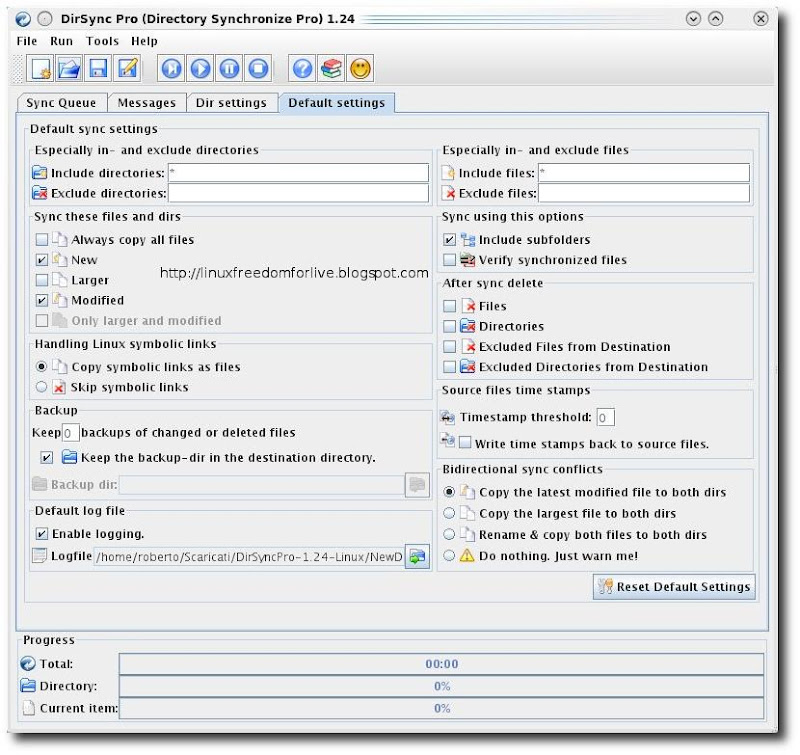Select Skip symbolic links option
This screenshot has width=800, height=755.
click(42, 387)
